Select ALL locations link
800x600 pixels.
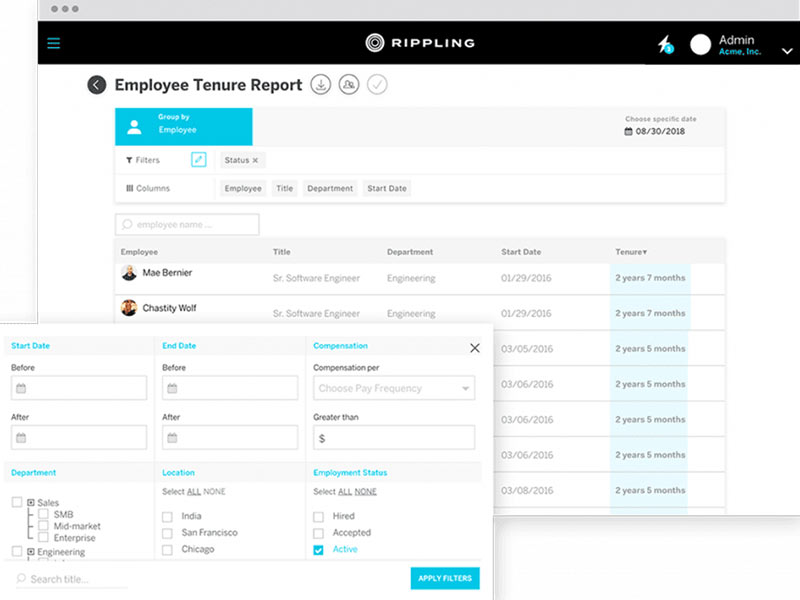[x=194, y=492]
